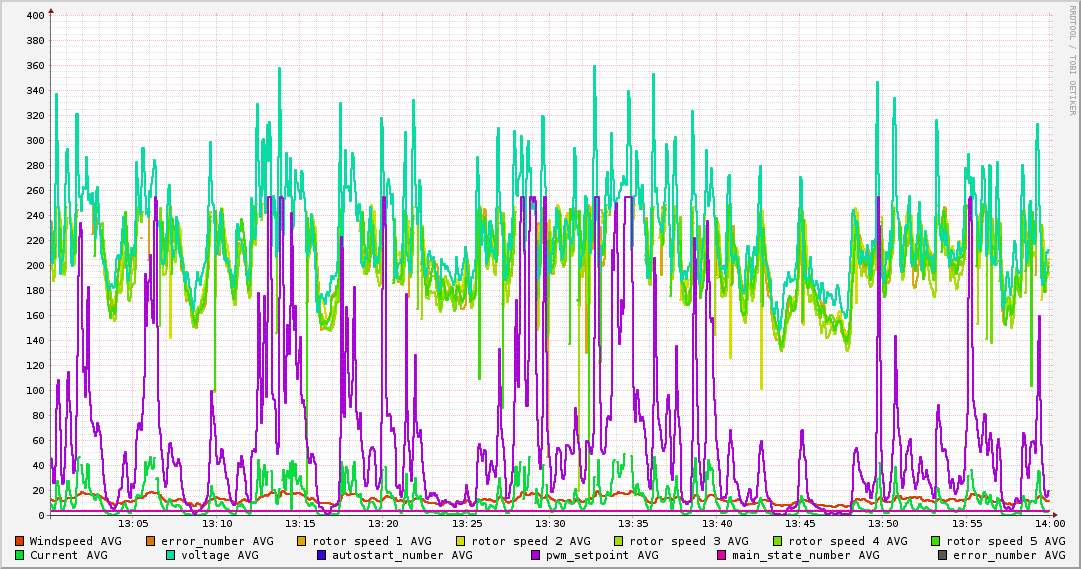
Task: Click the rotor speed 3 AVG color swatch
Action: click(619, 541)
